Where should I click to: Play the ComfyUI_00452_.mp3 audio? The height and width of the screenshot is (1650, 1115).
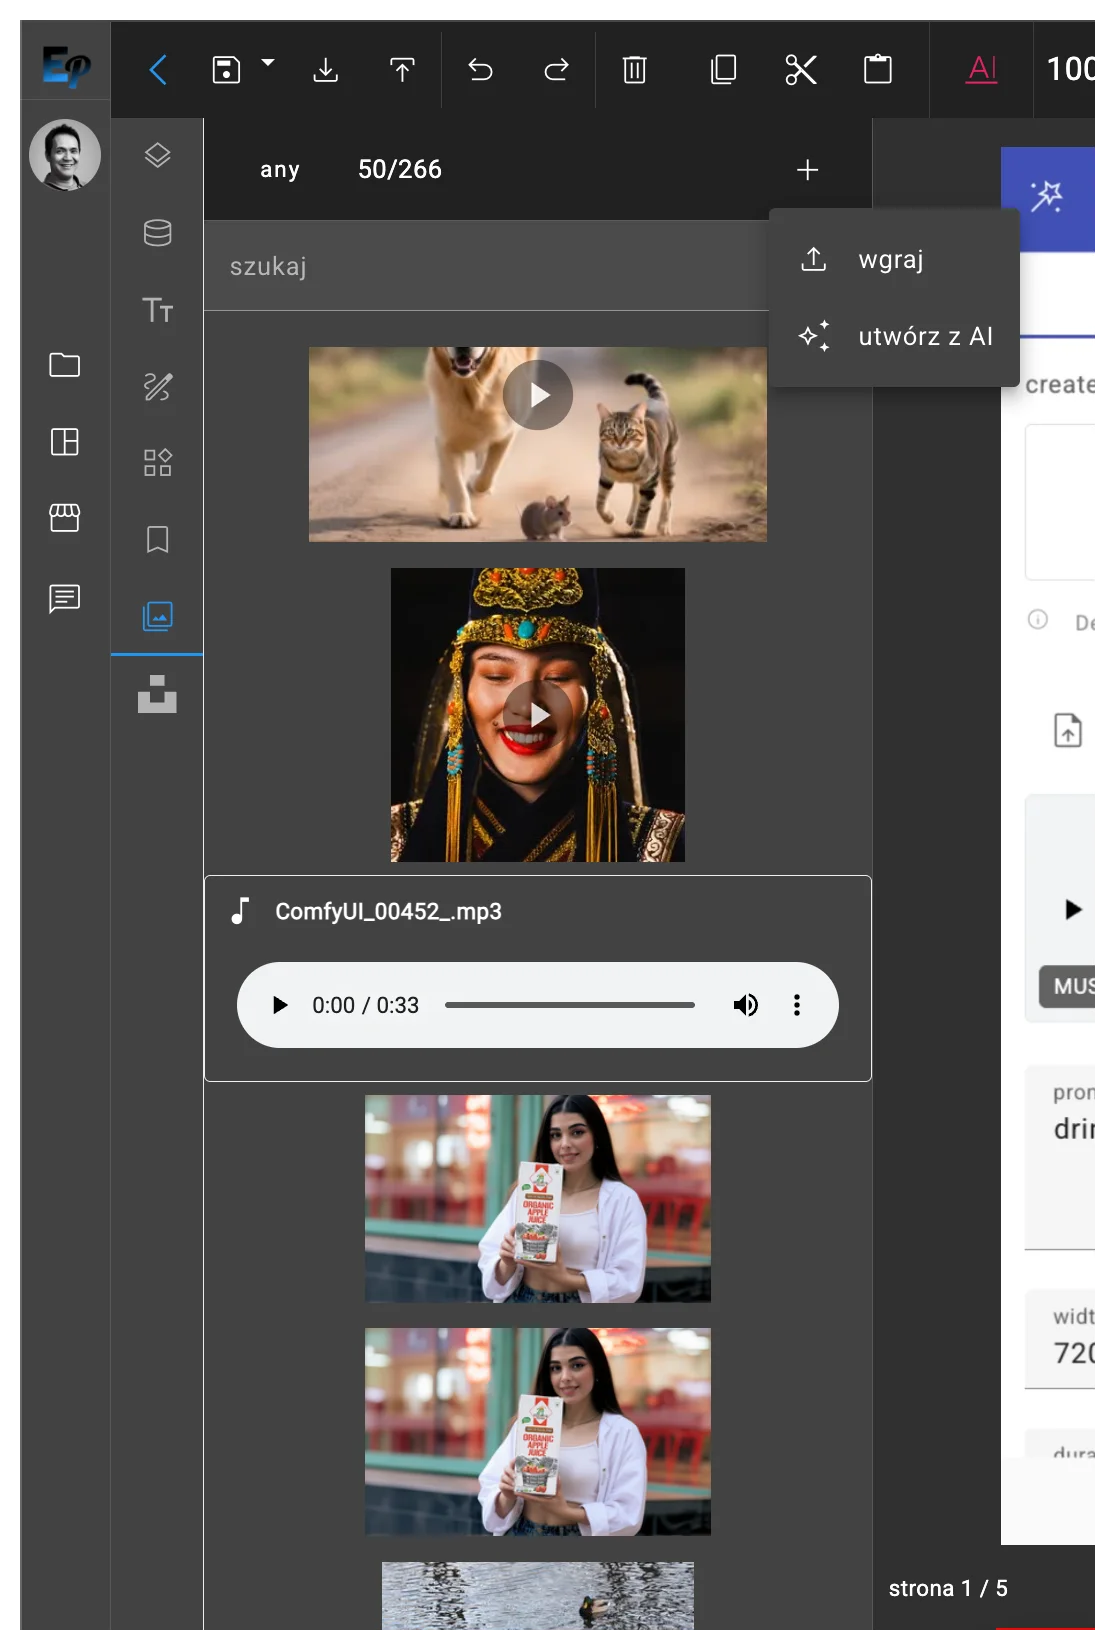tap(280, 1005)
